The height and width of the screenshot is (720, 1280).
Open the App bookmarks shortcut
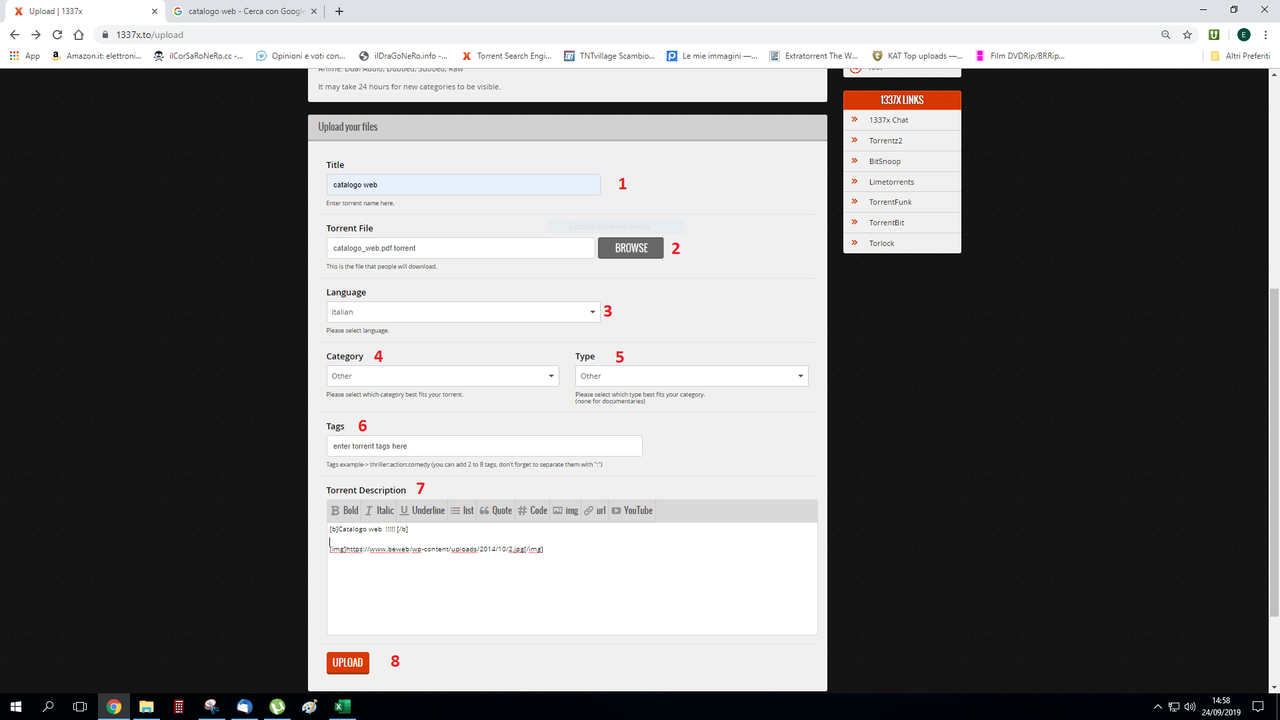click(x=25, y=56)
